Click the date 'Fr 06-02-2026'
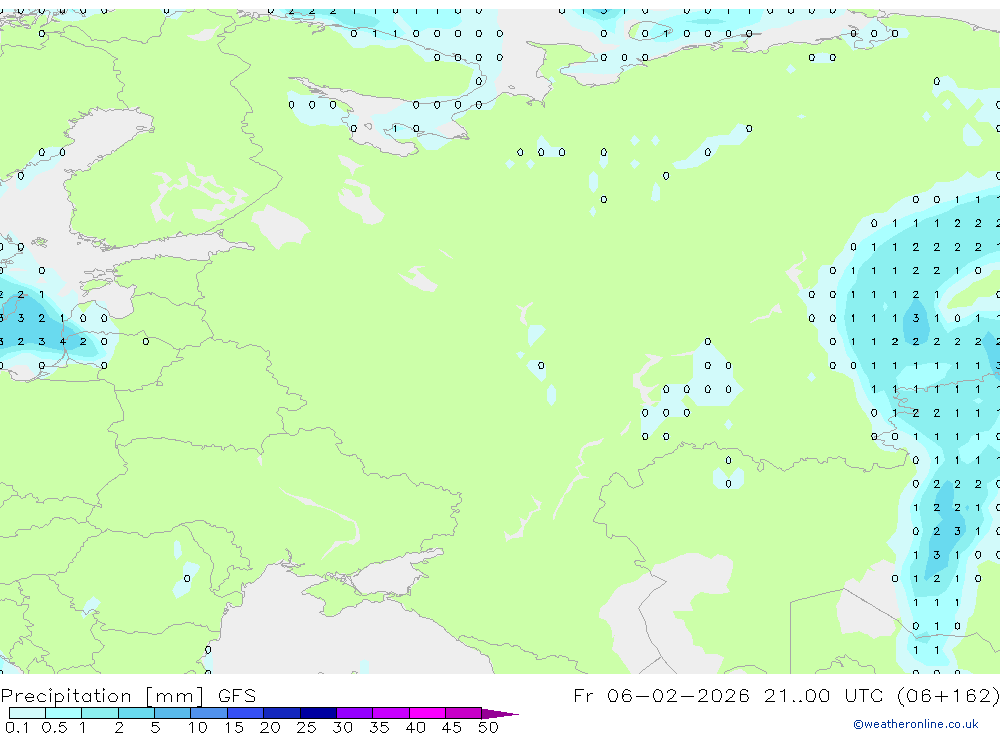Viewport: 1000px width, 733px height. 661,695
